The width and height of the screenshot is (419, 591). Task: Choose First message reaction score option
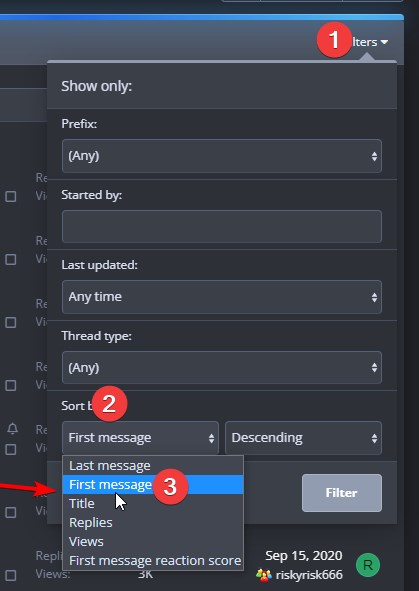coord(153,560)
